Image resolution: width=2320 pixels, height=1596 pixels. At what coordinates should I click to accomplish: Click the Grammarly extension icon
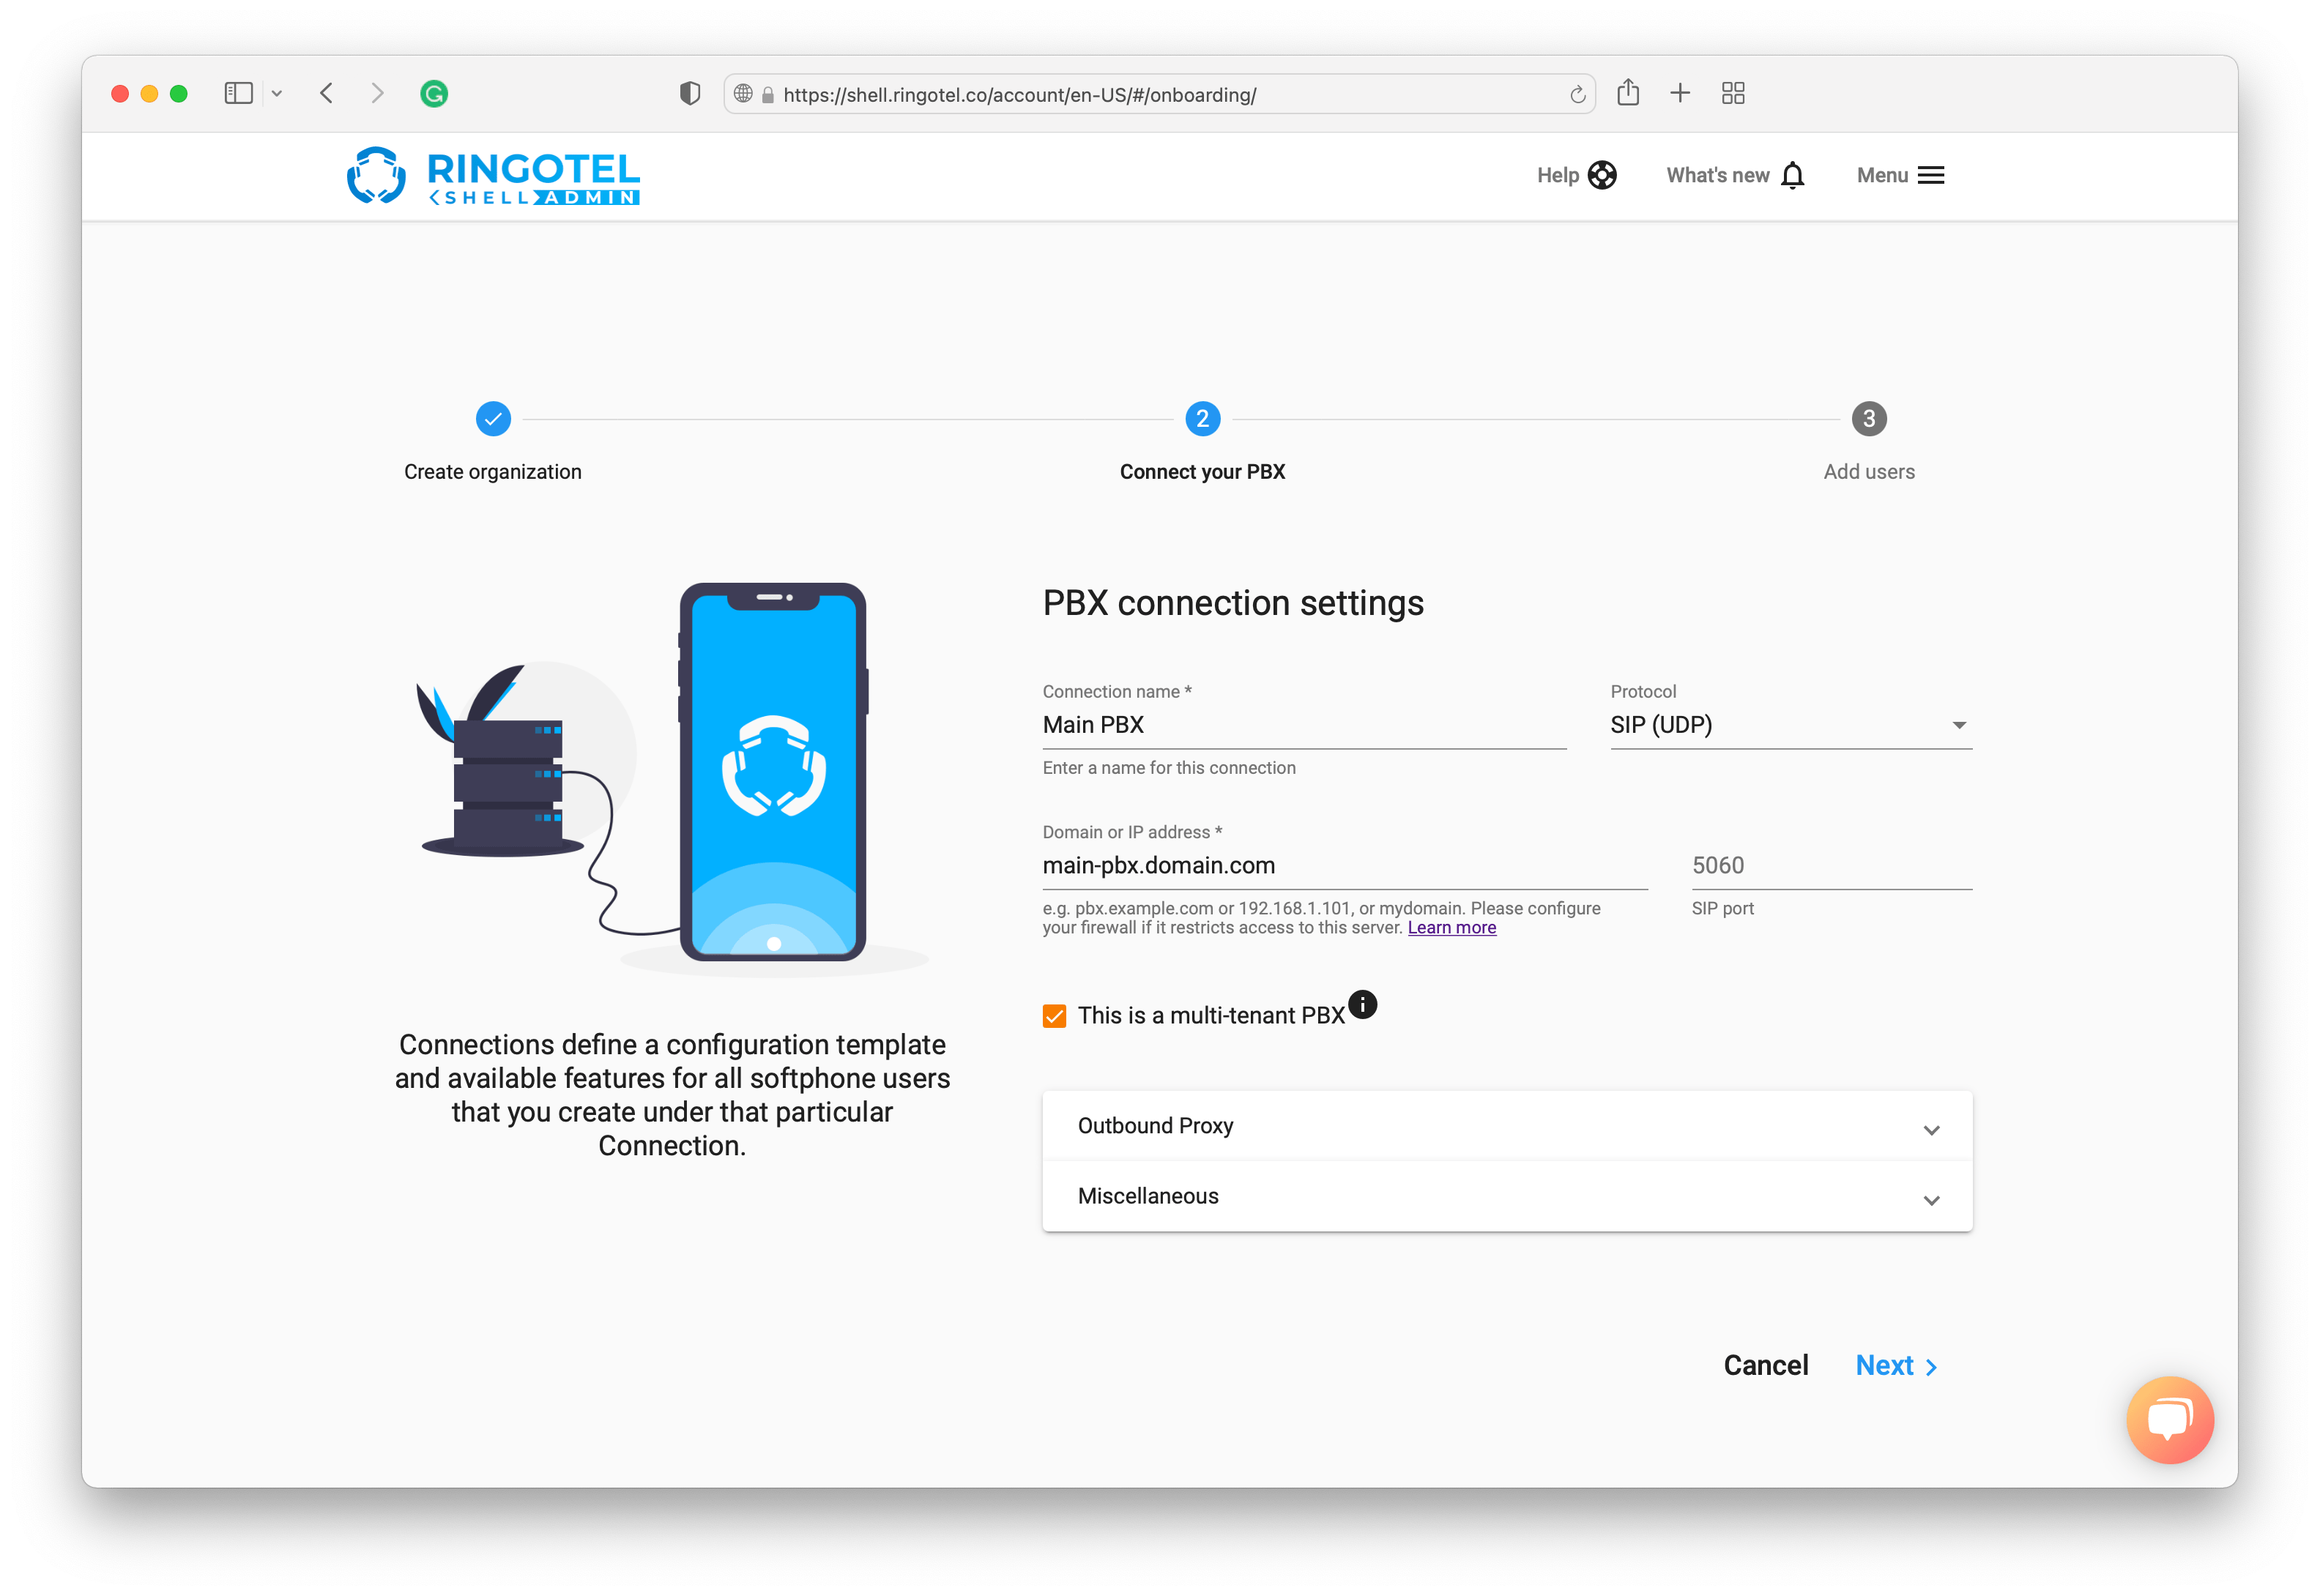point(434,94)
